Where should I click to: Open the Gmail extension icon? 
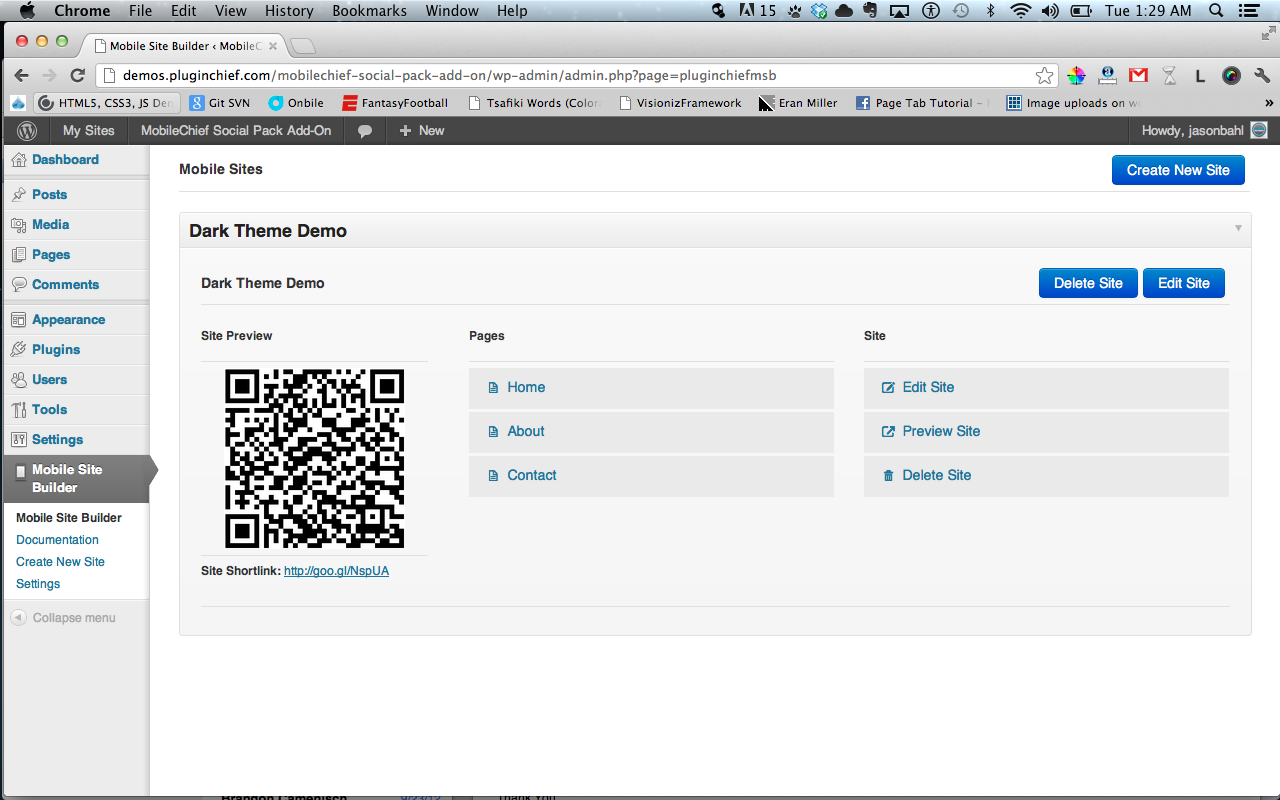tap(1138, 75)
